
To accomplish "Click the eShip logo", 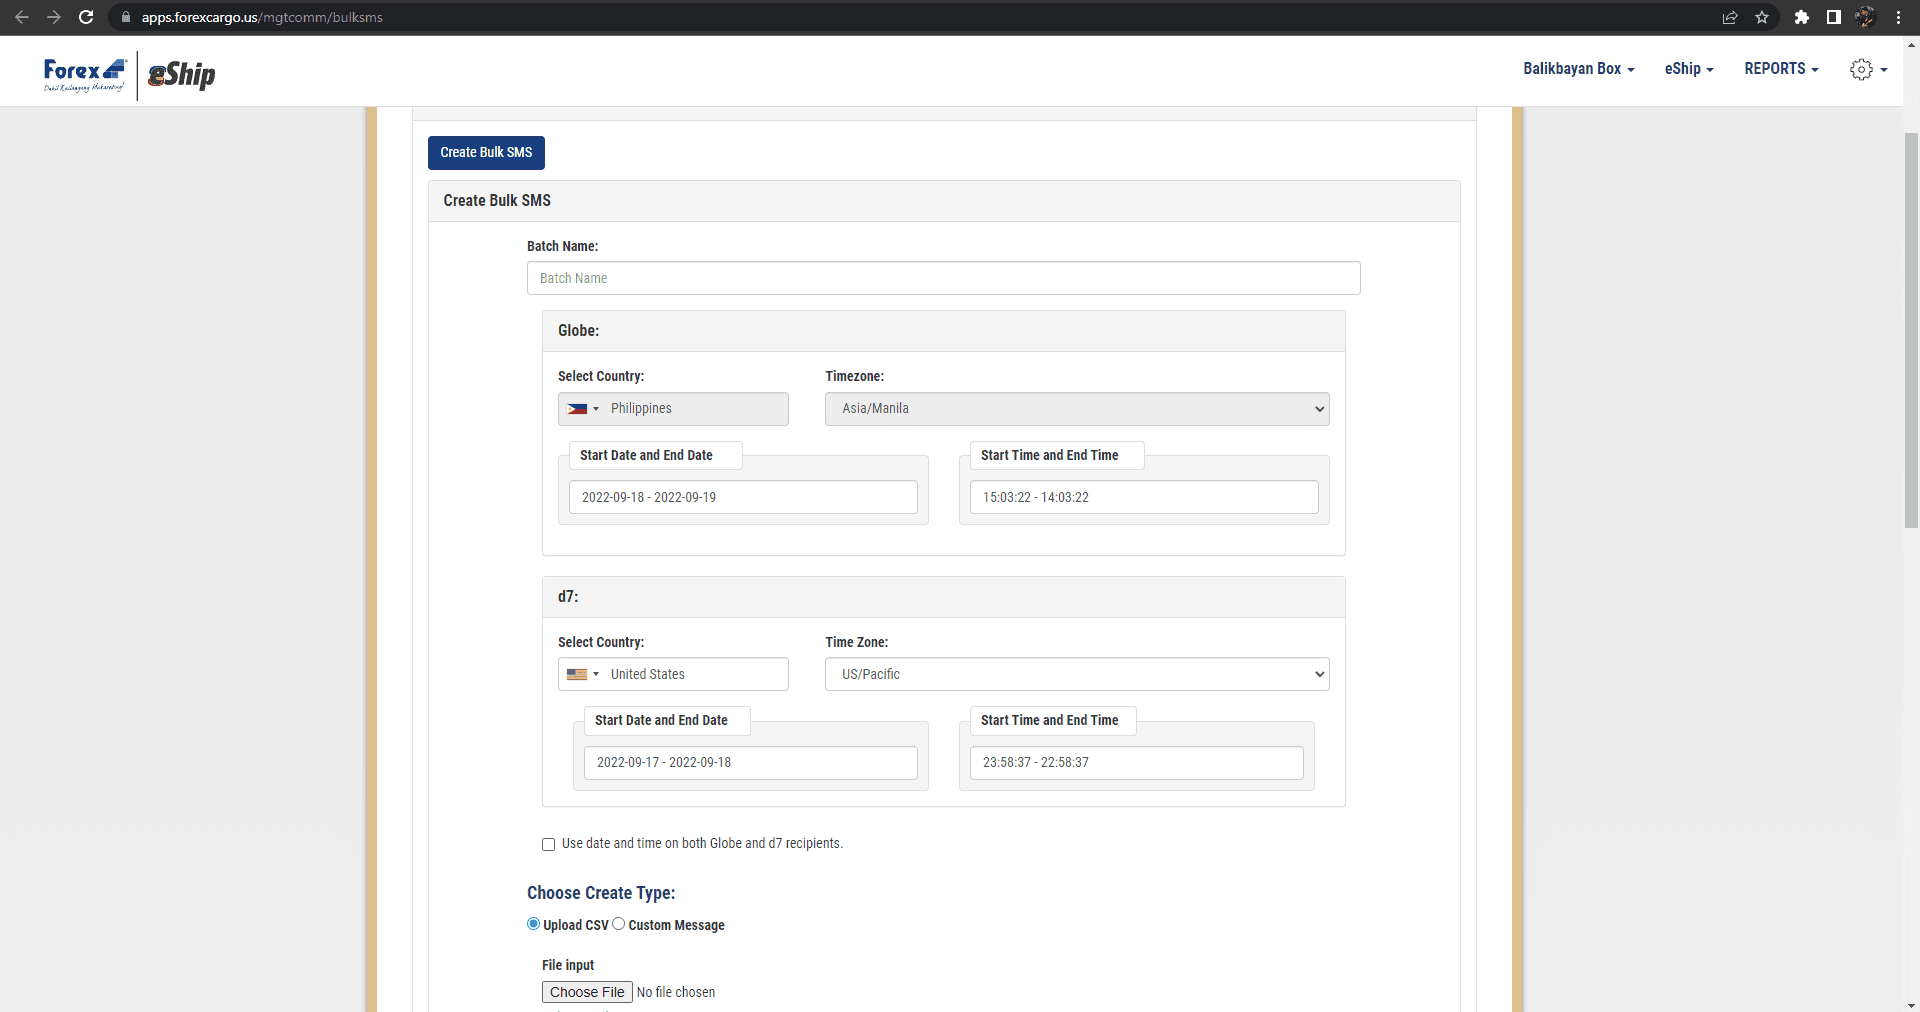I will [x=182, y=75].
